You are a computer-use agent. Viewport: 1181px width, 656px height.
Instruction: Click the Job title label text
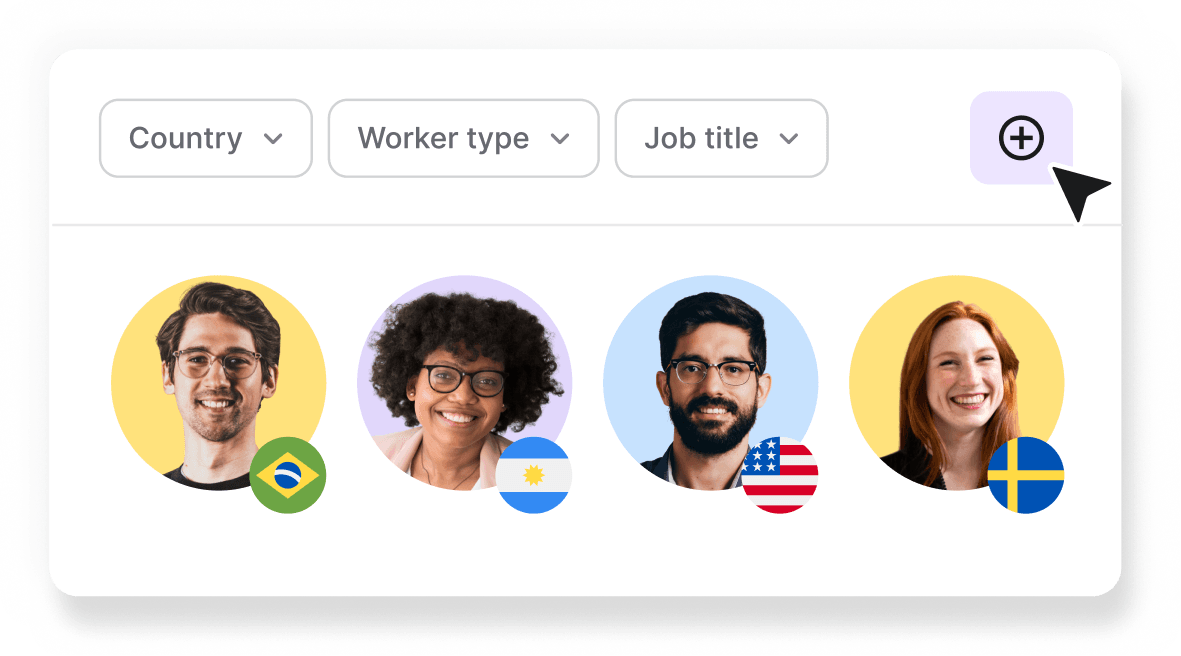click(701, 139)
